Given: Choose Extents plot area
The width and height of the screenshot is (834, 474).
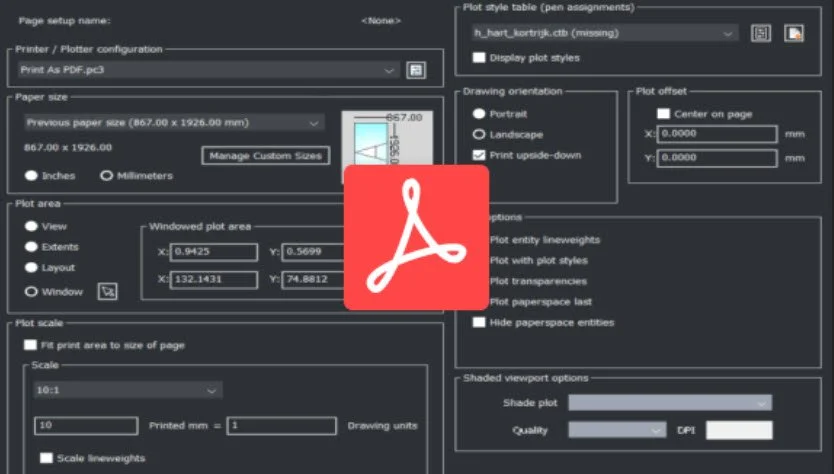Looking at the screenshot, I should click(x=31, y=247).
